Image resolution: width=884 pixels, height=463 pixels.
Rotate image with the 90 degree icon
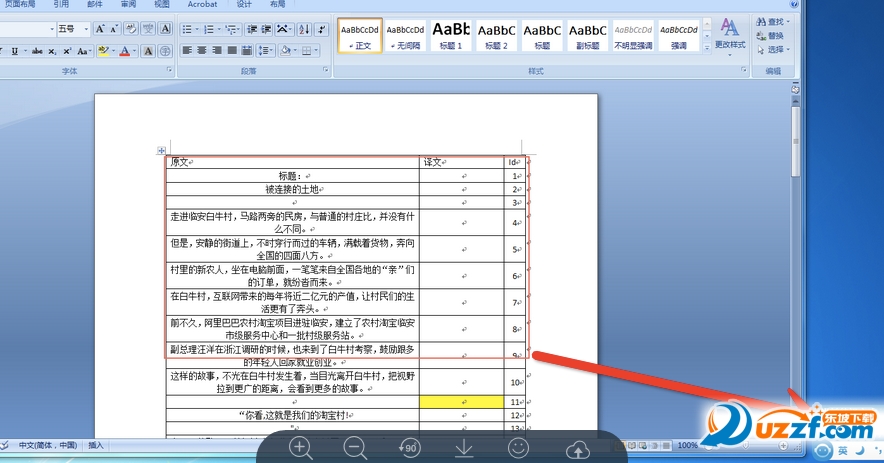tap(409, 448)
